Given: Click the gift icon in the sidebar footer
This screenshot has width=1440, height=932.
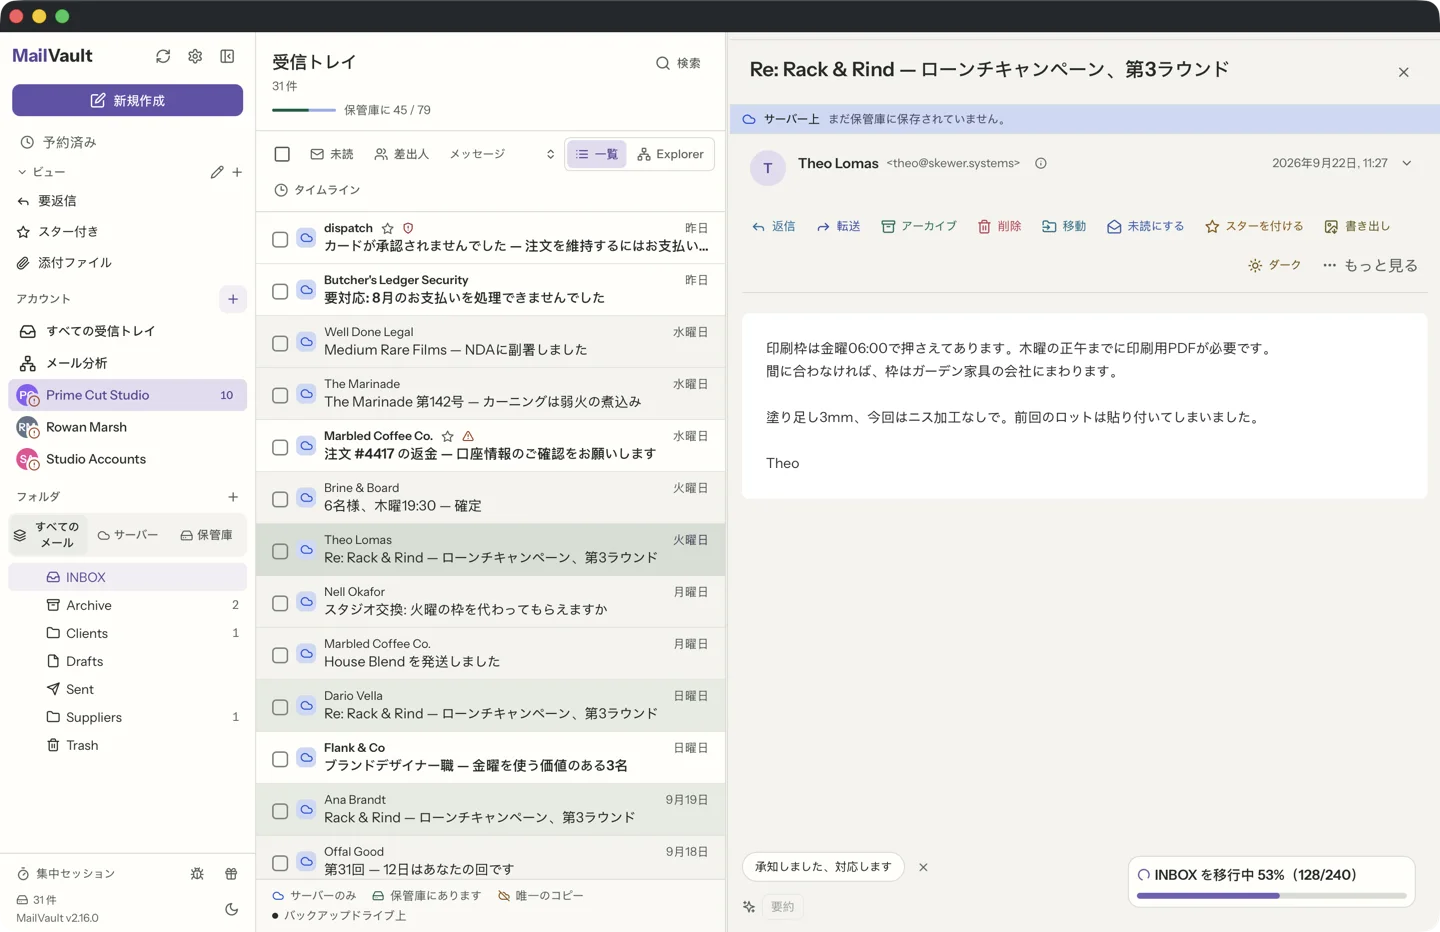Looking at the screenshot, I should (x=231, y=874).
